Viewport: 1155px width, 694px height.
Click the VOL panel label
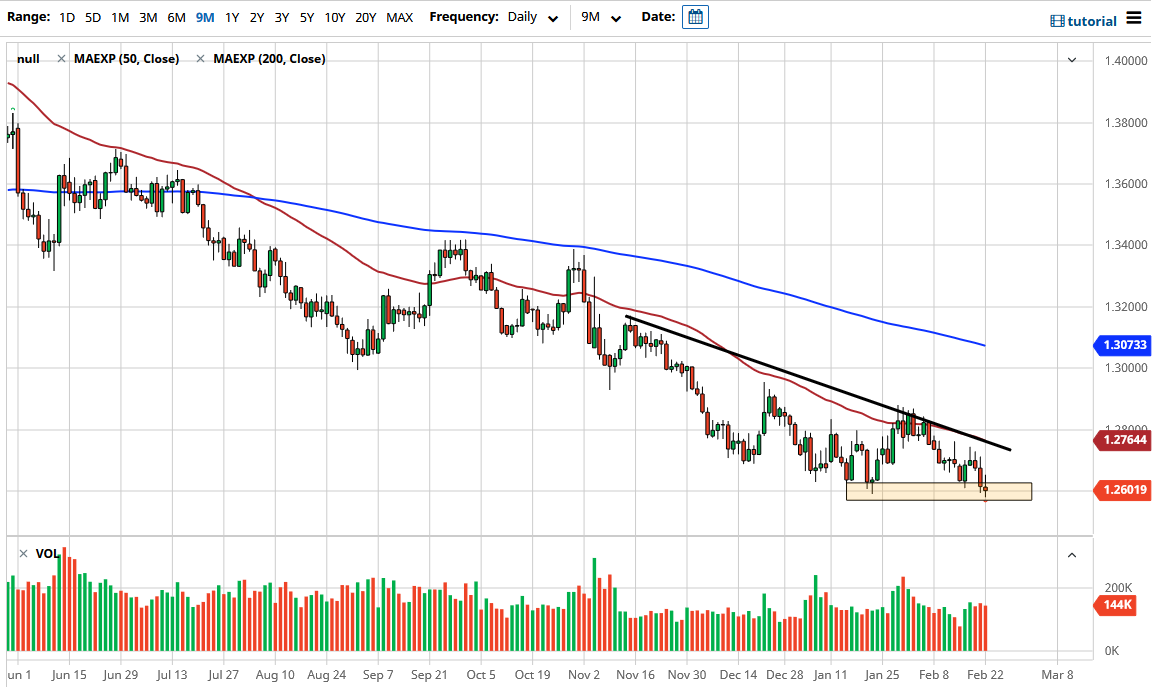[46, 551]
